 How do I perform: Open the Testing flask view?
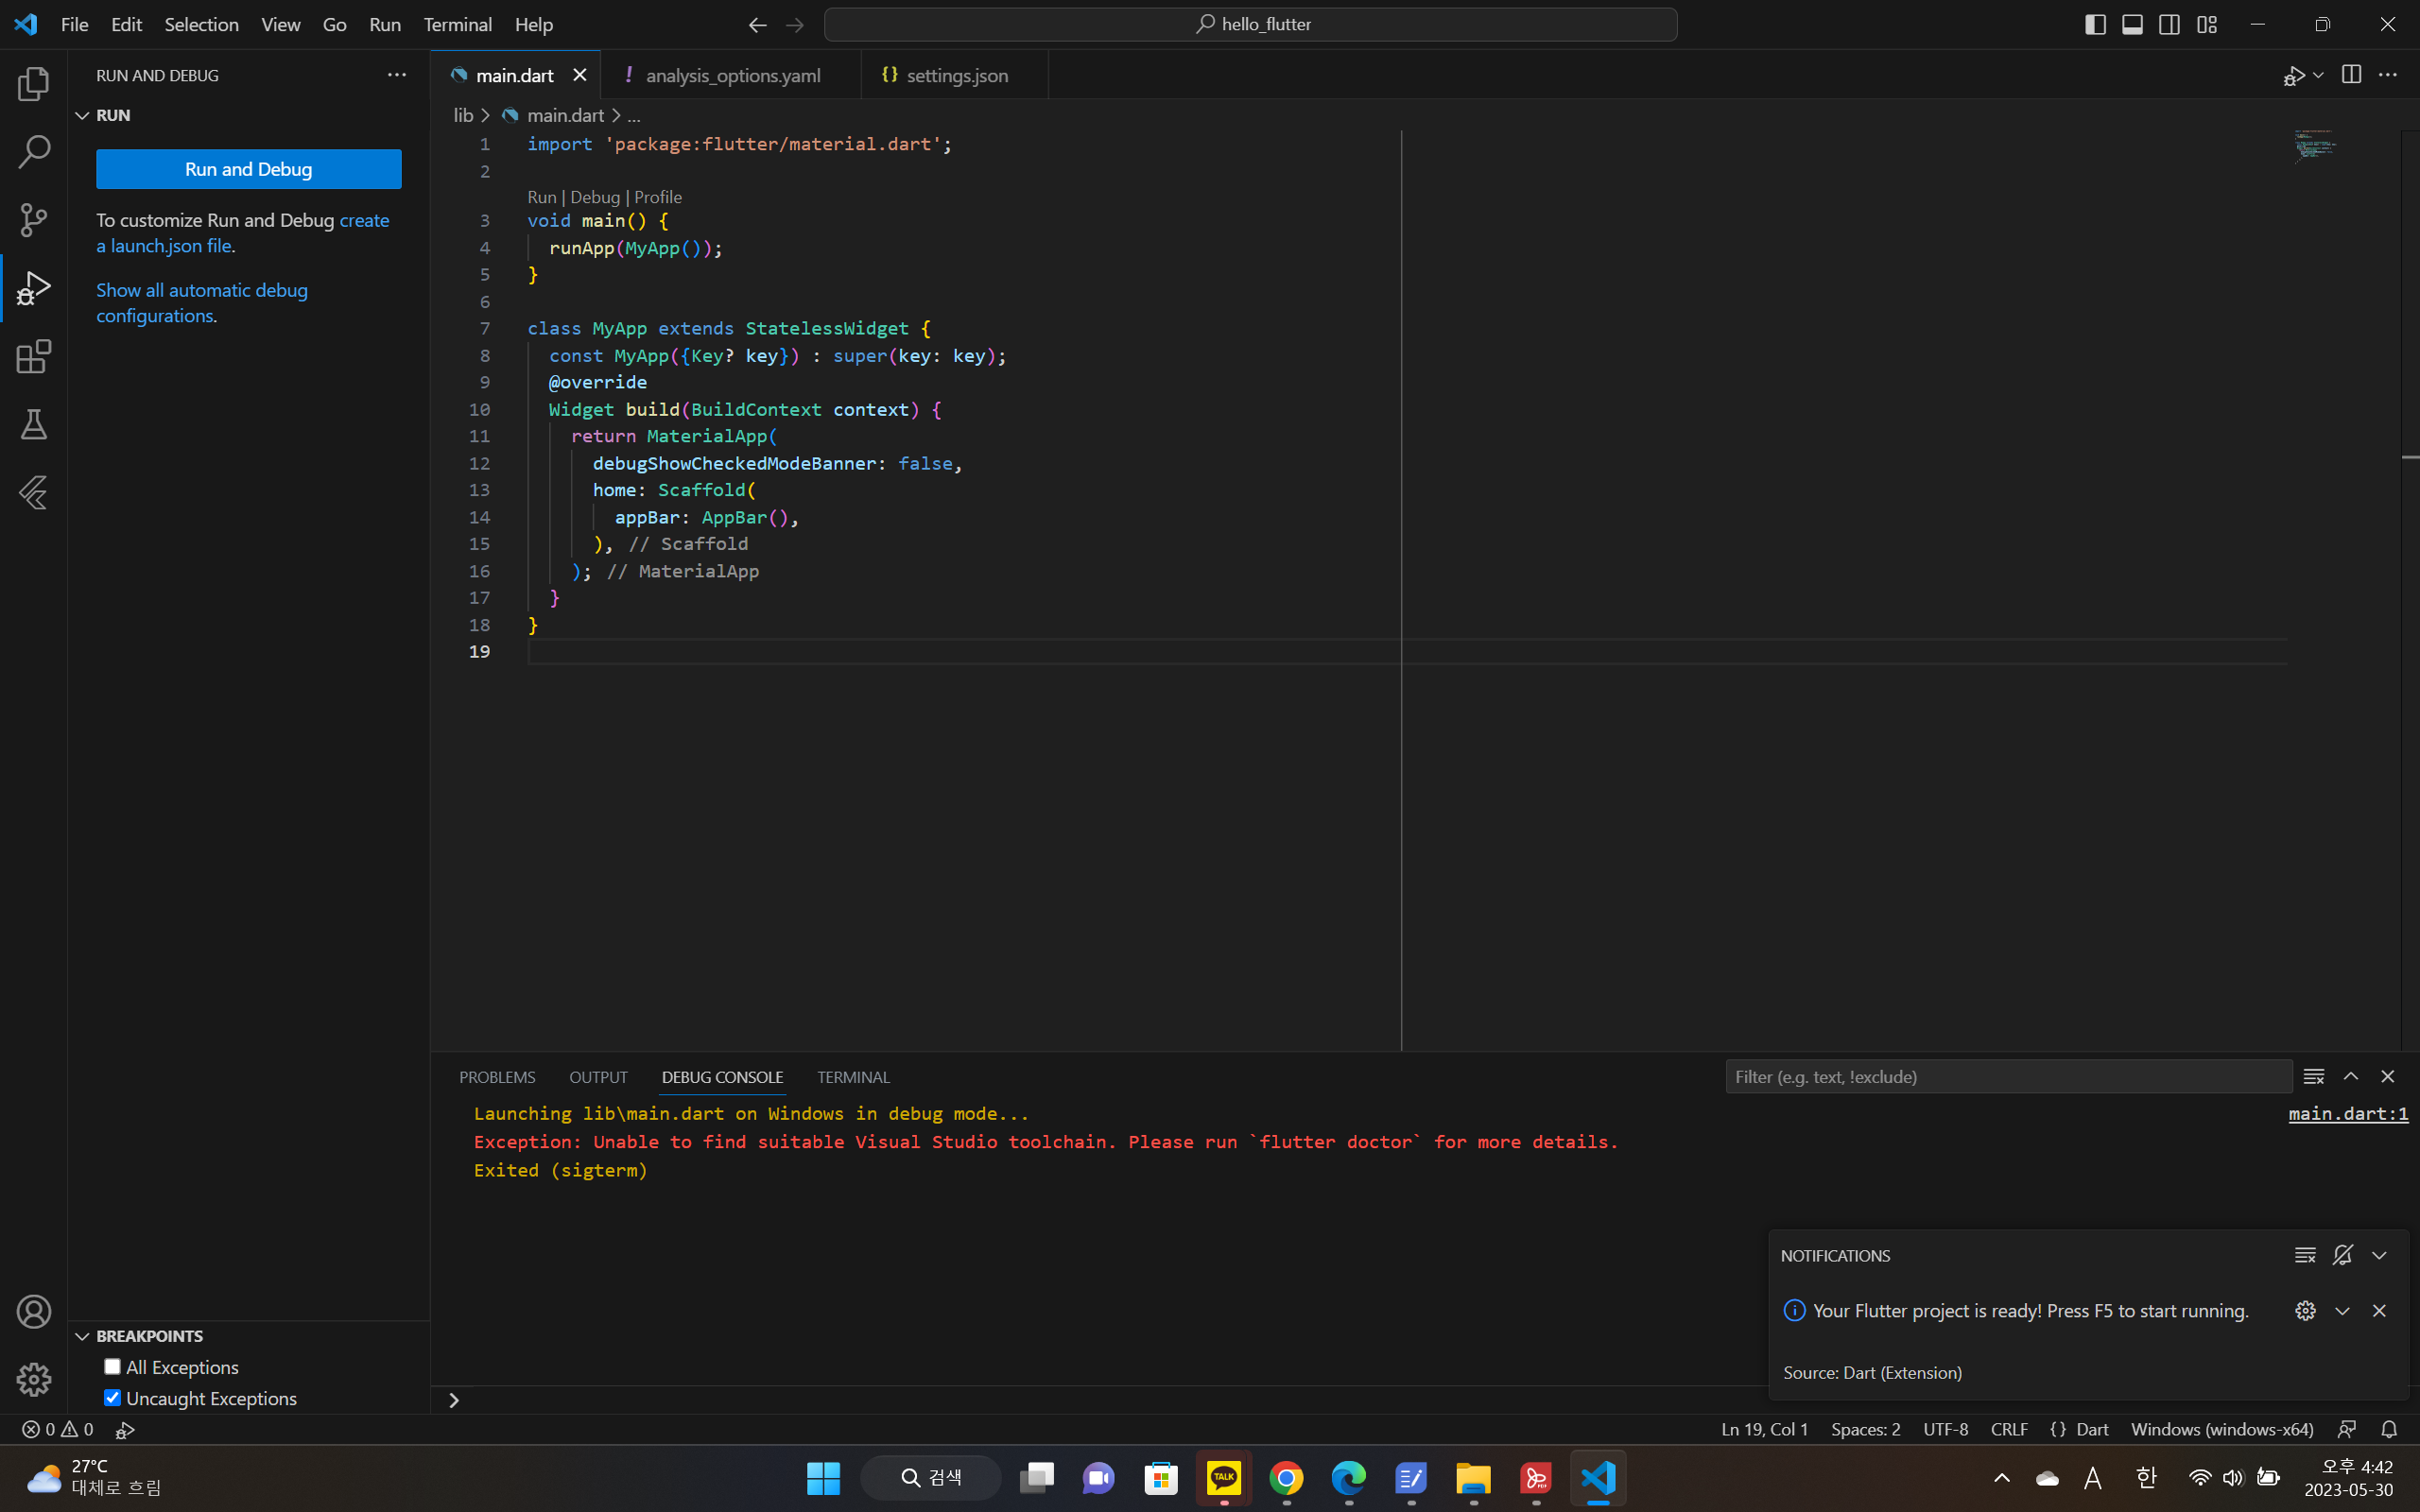[x=34, y=424]
